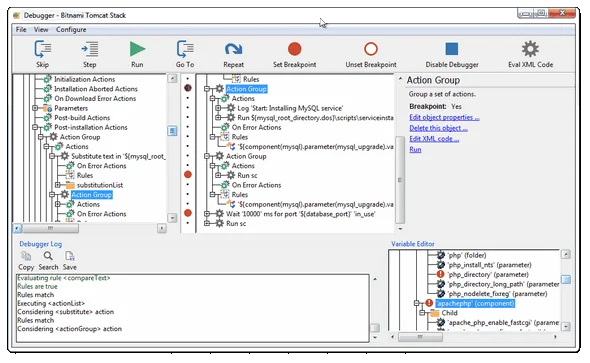Click the Variable Editor horizontal scrollbar thumb
The image size is (590, 363).
point(420,337)
